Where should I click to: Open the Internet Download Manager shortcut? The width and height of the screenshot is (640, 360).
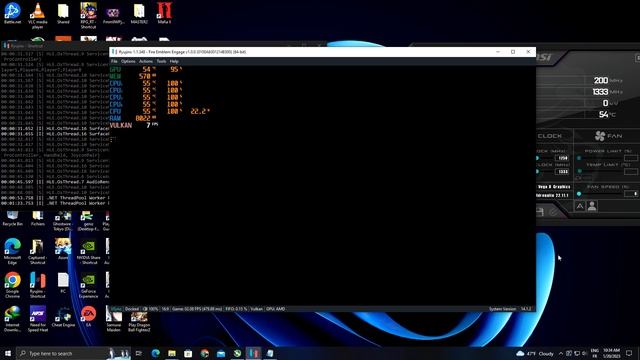tap(12, 319)
